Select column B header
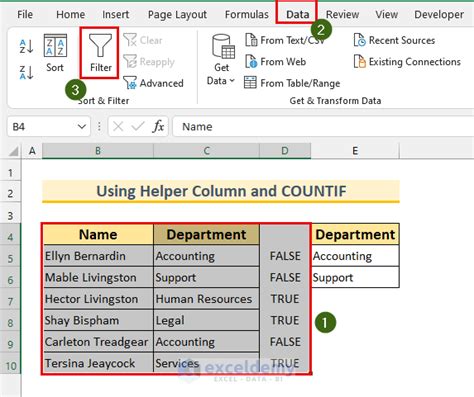 [x=98, y=151]
